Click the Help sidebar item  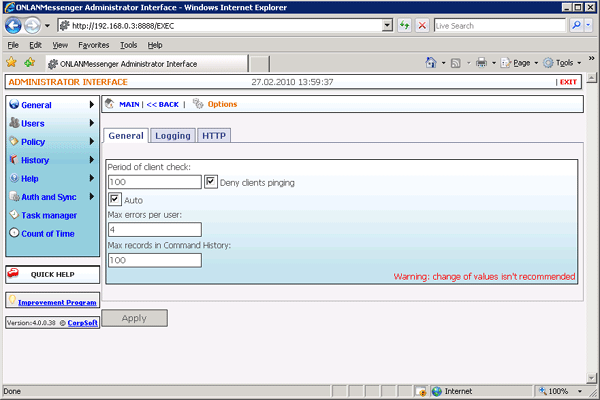coord(30,179)
